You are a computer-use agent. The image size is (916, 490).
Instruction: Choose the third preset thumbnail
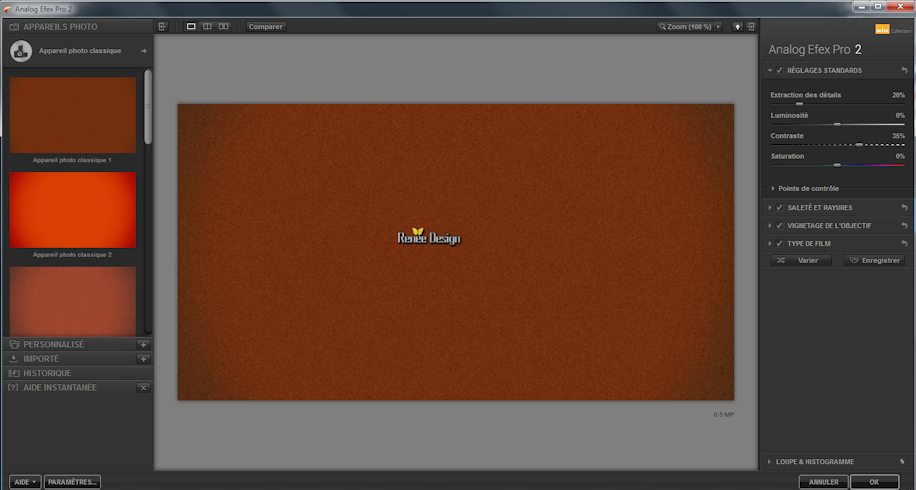[73, 301]
